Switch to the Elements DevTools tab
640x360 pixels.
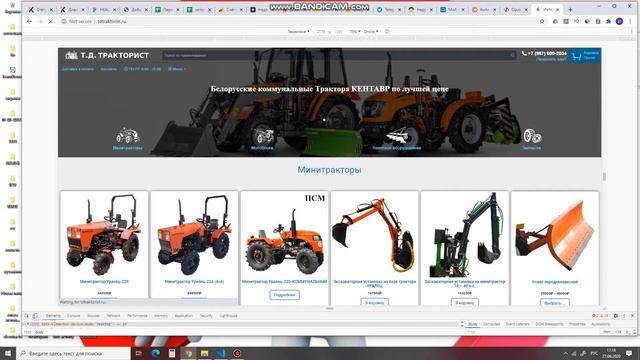pyautogui.click(x=53, y=316)
